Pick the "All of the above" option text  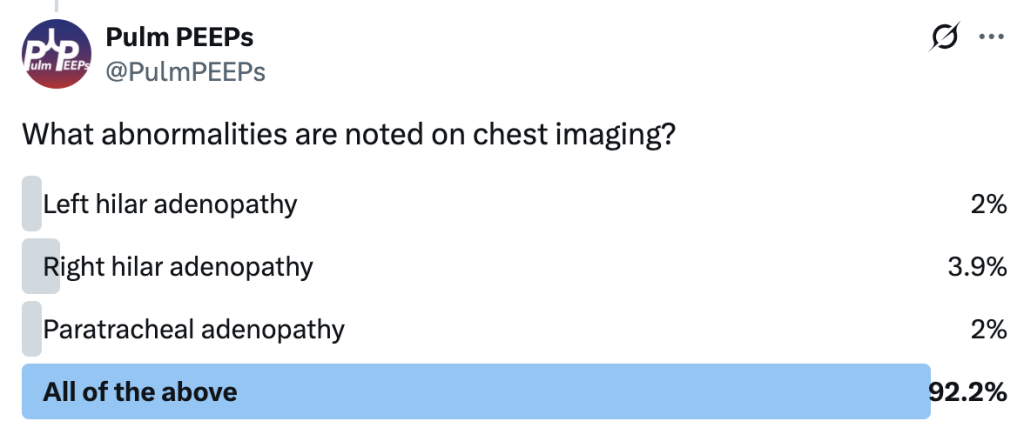tap(140, 391)
